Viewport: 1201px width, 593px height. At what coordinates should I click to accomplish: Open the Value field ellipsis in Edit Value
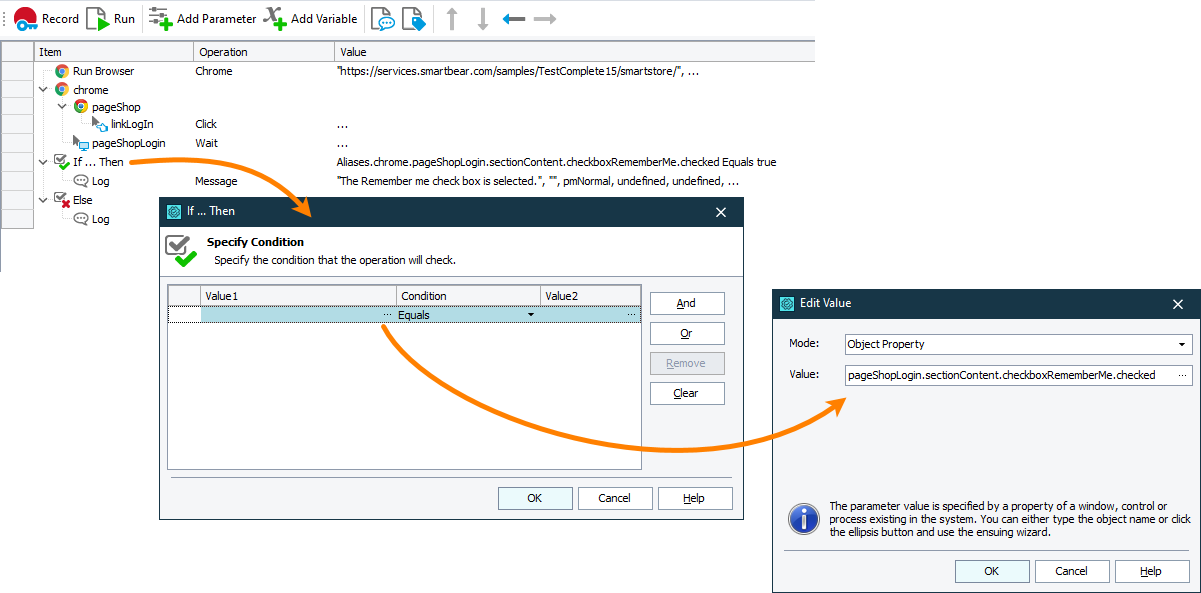point(1180,375)
